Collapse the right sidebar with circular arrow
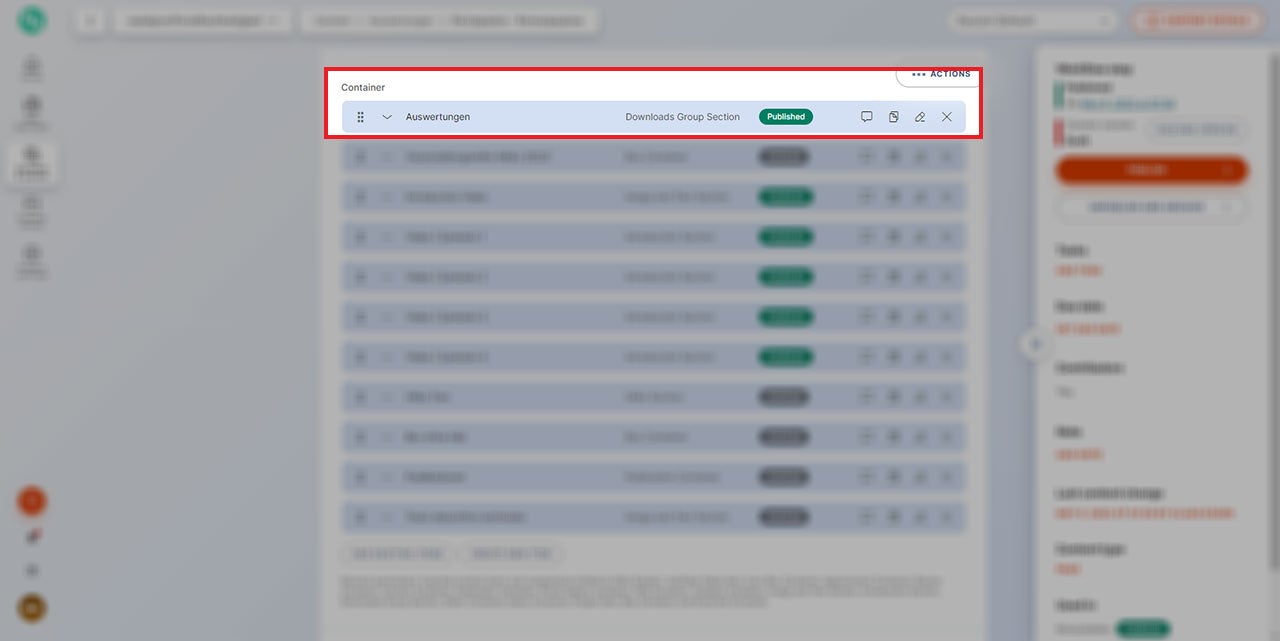The width and height of the screenshot is (1280, 641). point(1035,344)
